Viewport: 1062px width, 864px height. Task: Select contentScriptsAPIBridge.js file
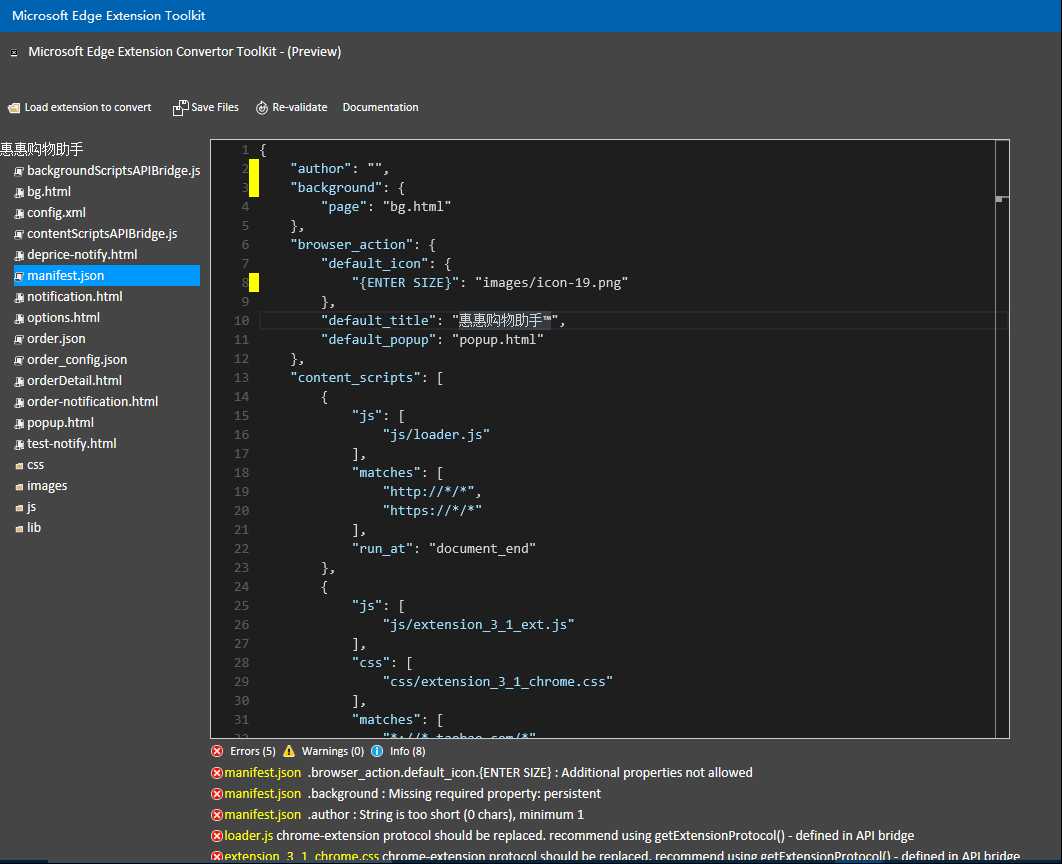tap(102, 234)
